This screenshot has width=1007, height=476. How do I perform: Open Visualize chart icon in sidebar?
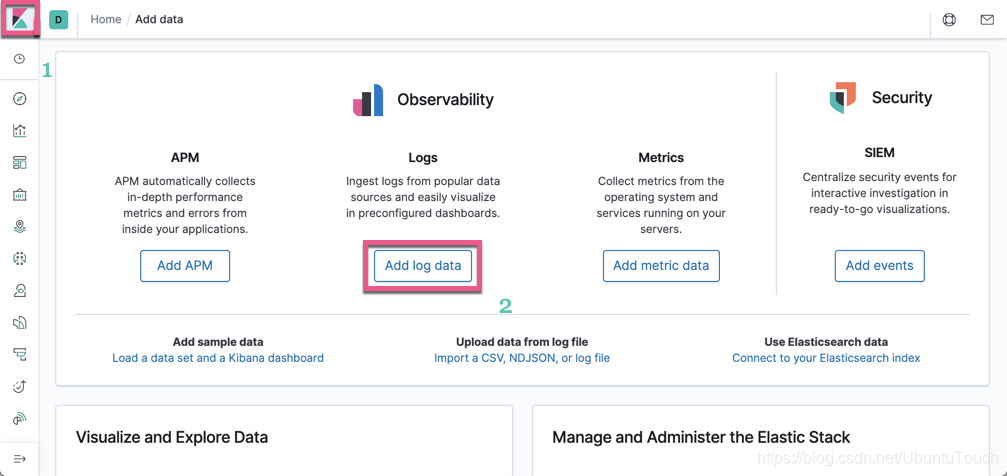tap(19, 130)
